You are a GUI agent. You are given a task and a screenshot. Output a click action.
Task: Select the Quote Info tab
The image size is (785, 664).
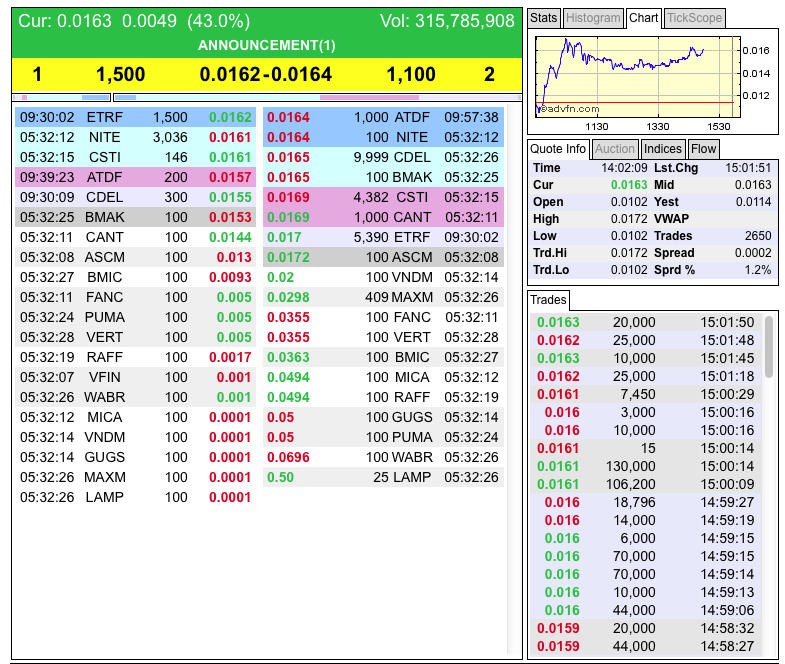click(559, 148)
